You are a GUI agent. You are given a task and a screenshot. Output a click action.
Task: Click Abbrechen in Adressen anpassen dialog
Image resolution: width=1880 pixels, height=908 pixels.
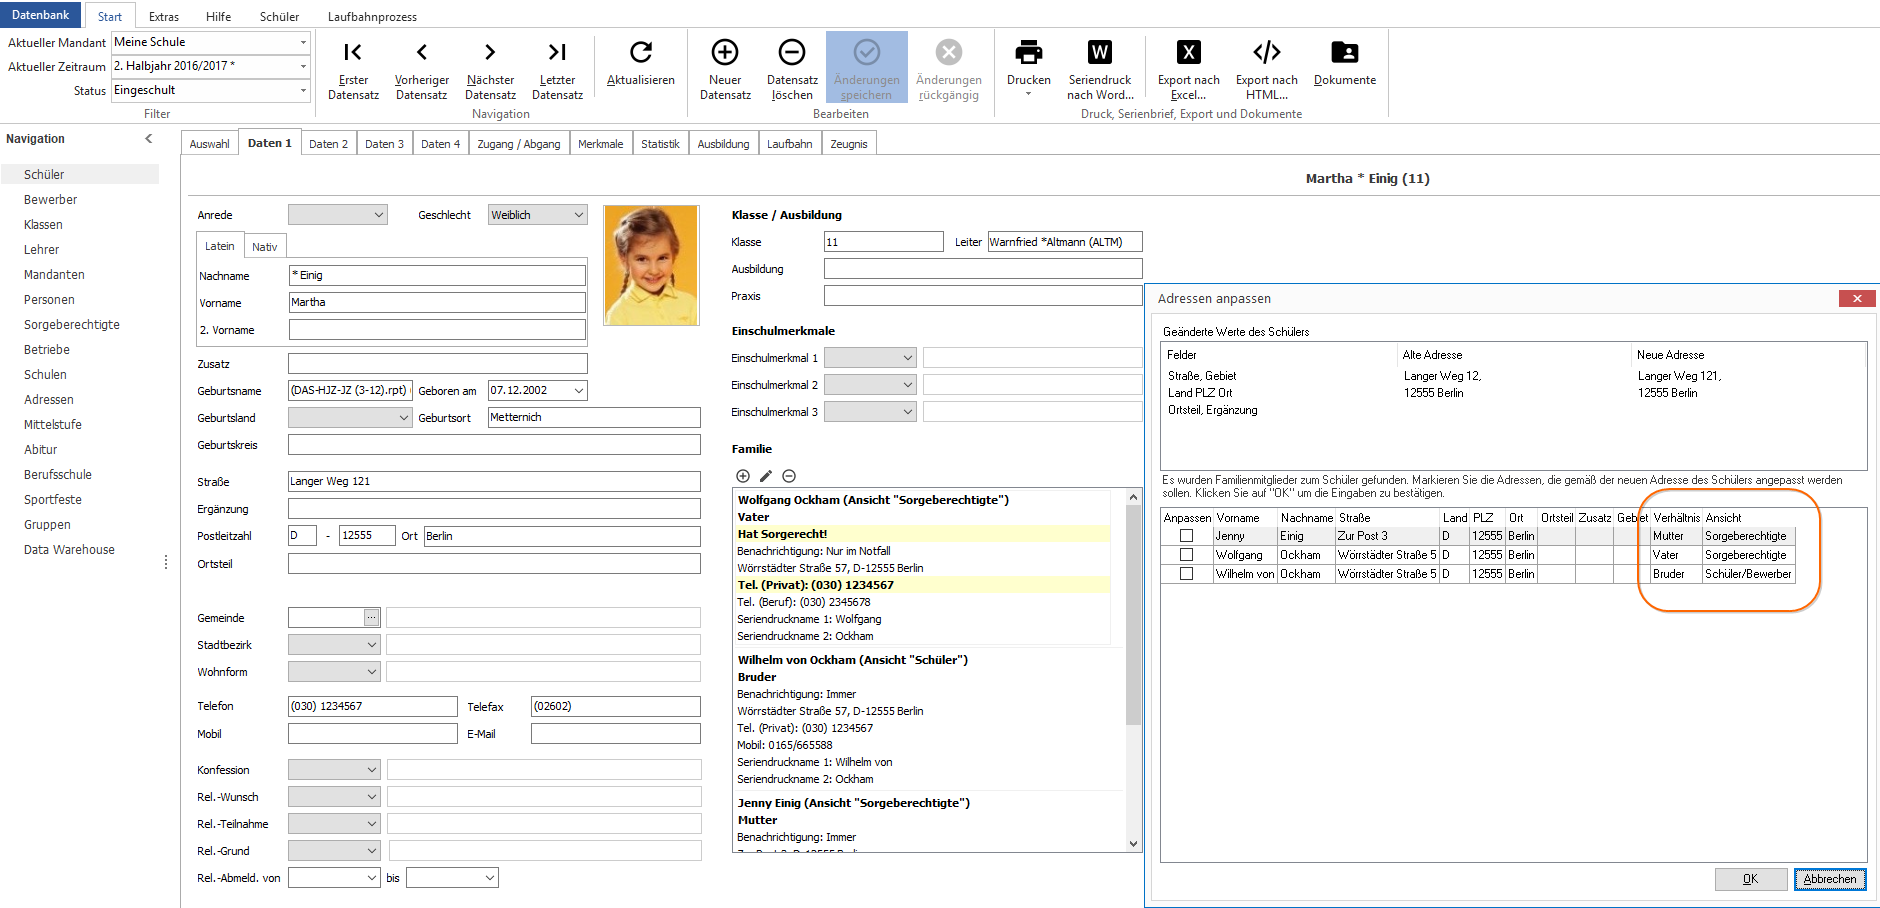(1830, 879)
